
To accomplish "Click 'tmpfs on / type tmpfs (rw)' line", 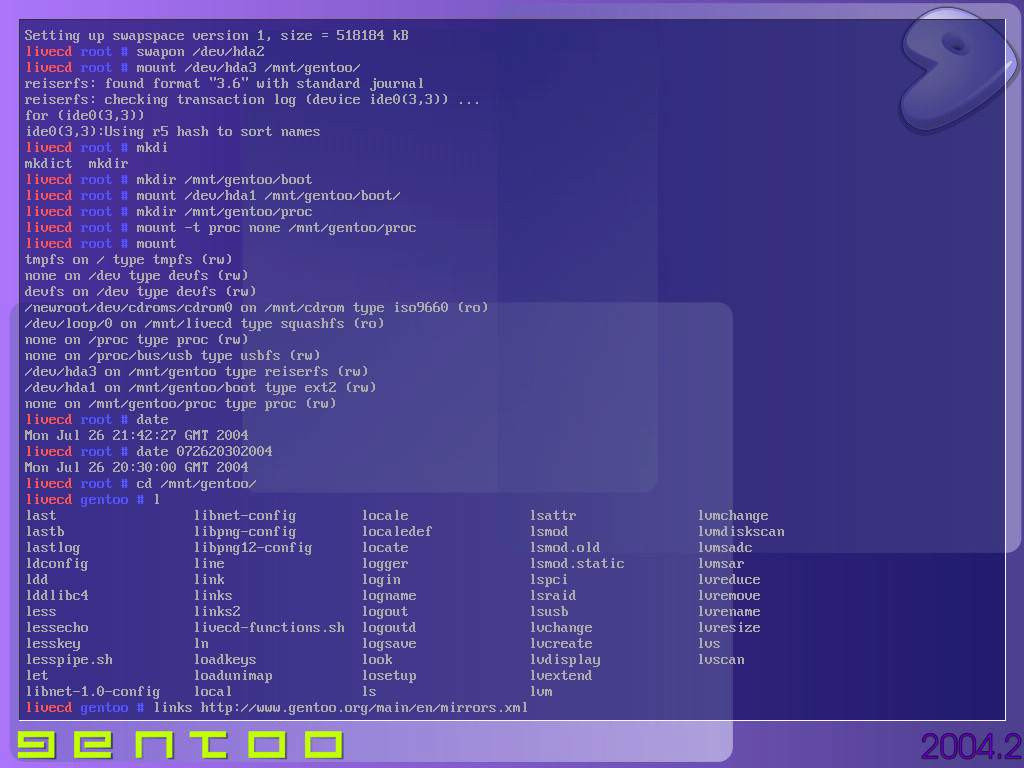I will pyautogui.click(x=129, y=260).
